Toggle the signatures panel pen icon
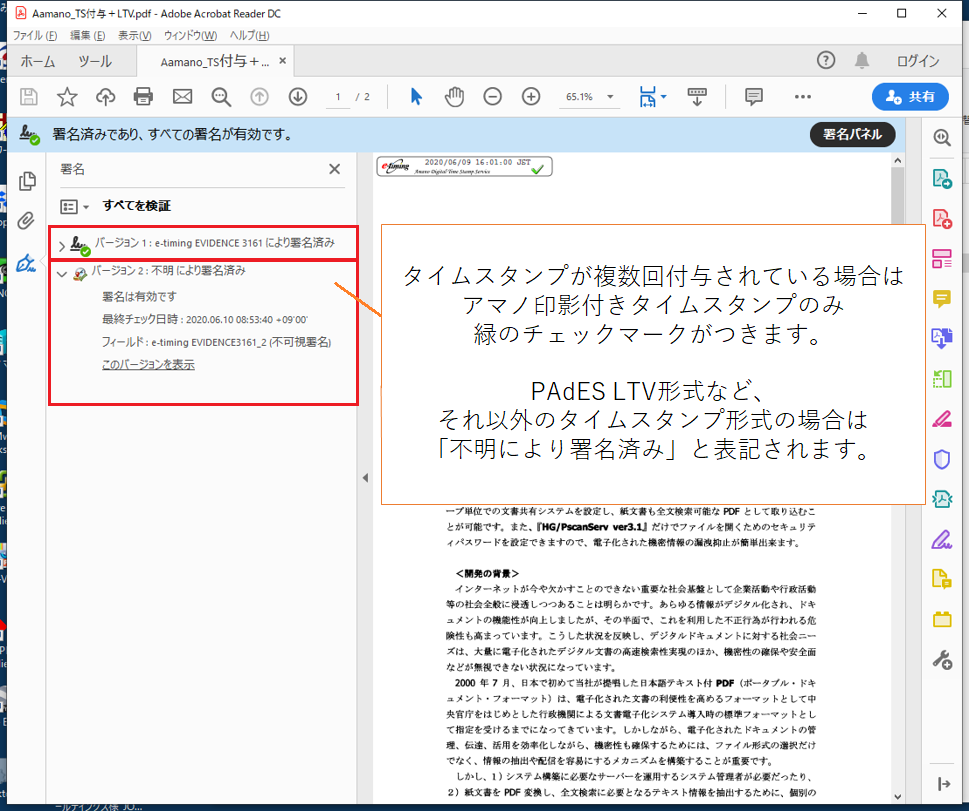The image size is (969, 811). click(26, 263)
